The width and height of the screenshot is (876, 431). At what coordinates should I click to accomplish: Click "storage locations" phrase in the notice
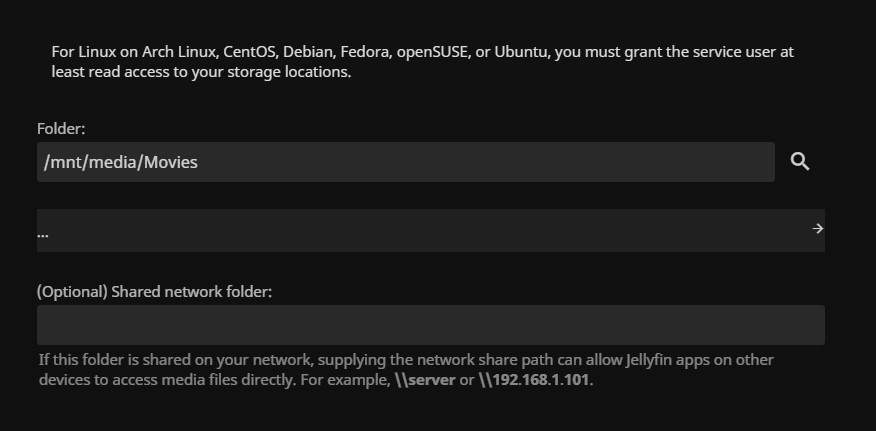[x=288, y=73]
